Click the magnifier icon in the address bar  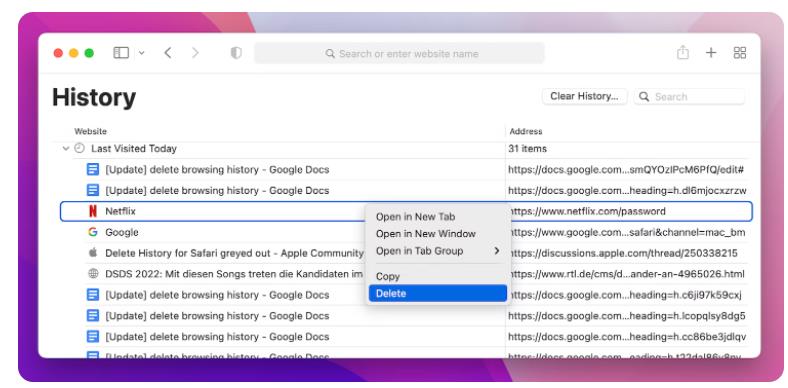[x=330, y=53]
